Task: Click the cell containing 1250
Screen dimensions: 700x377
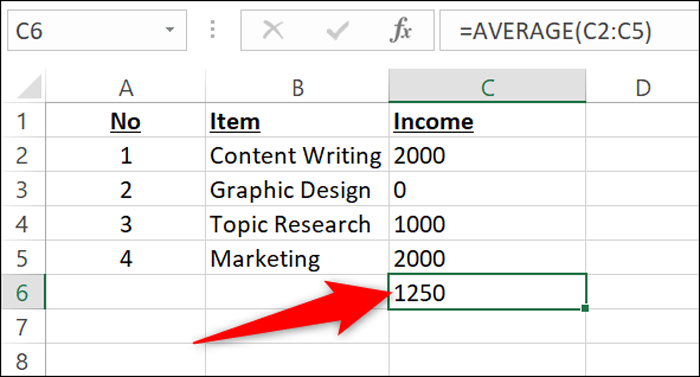Action: click(x=487, y=292)
